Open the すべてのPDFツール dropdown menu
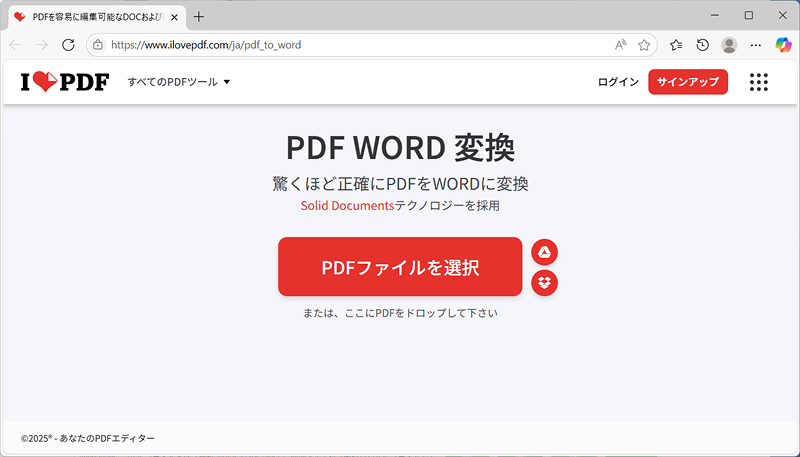This screenshot has height=457, width=800. (179, 82)
